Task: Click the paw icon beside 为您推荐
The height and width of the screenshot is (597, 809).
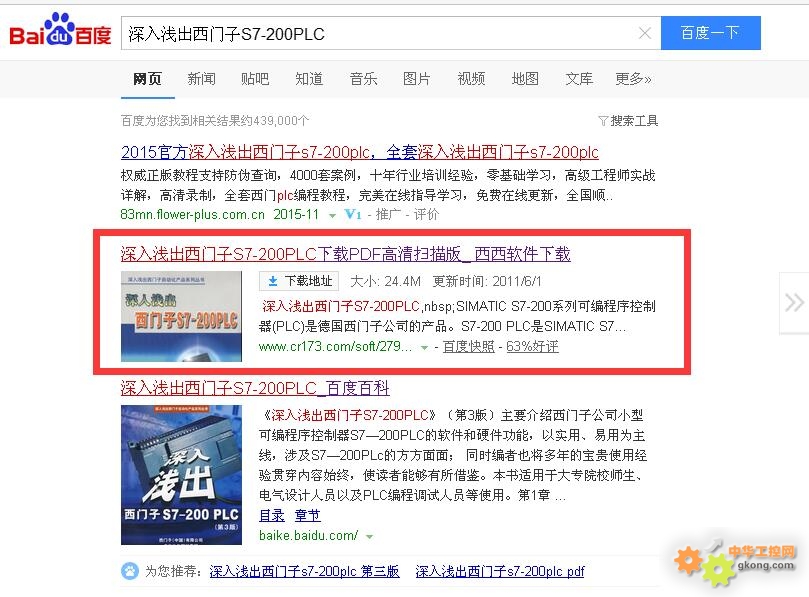Action: (130, 571)
